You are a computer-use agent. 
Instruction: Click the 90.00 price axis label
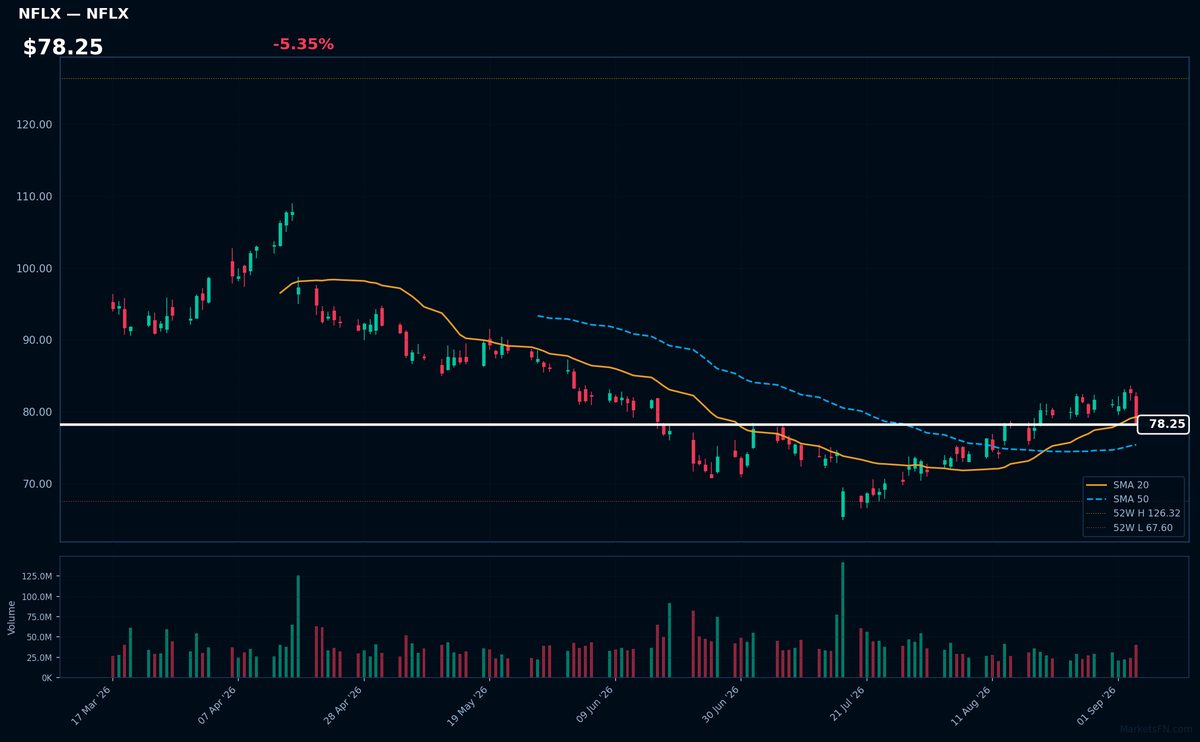tap(38, 340)
